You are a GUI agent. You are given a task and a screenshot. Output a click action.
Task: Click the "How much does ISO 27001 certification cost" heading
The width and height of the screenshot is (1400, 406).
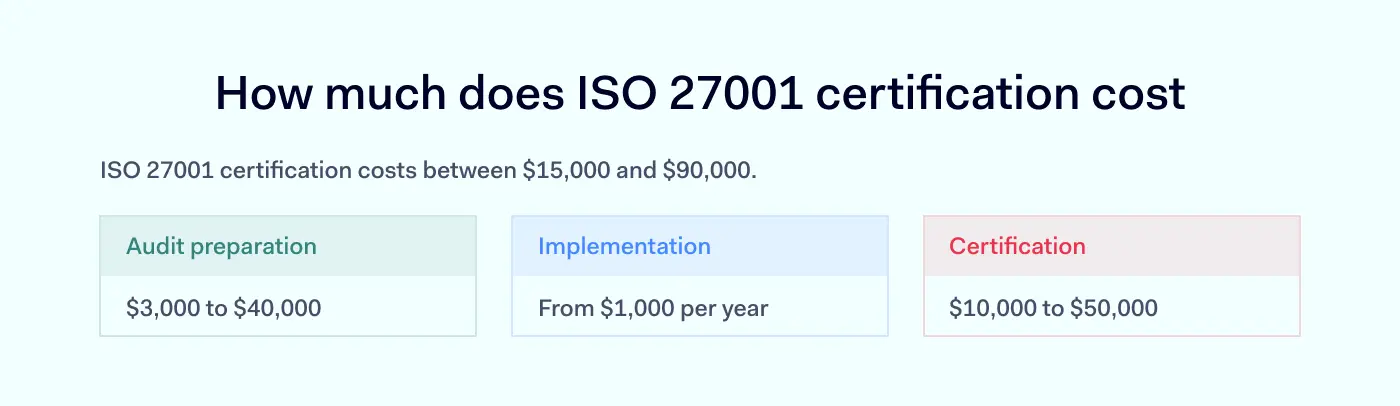[700, 95]
